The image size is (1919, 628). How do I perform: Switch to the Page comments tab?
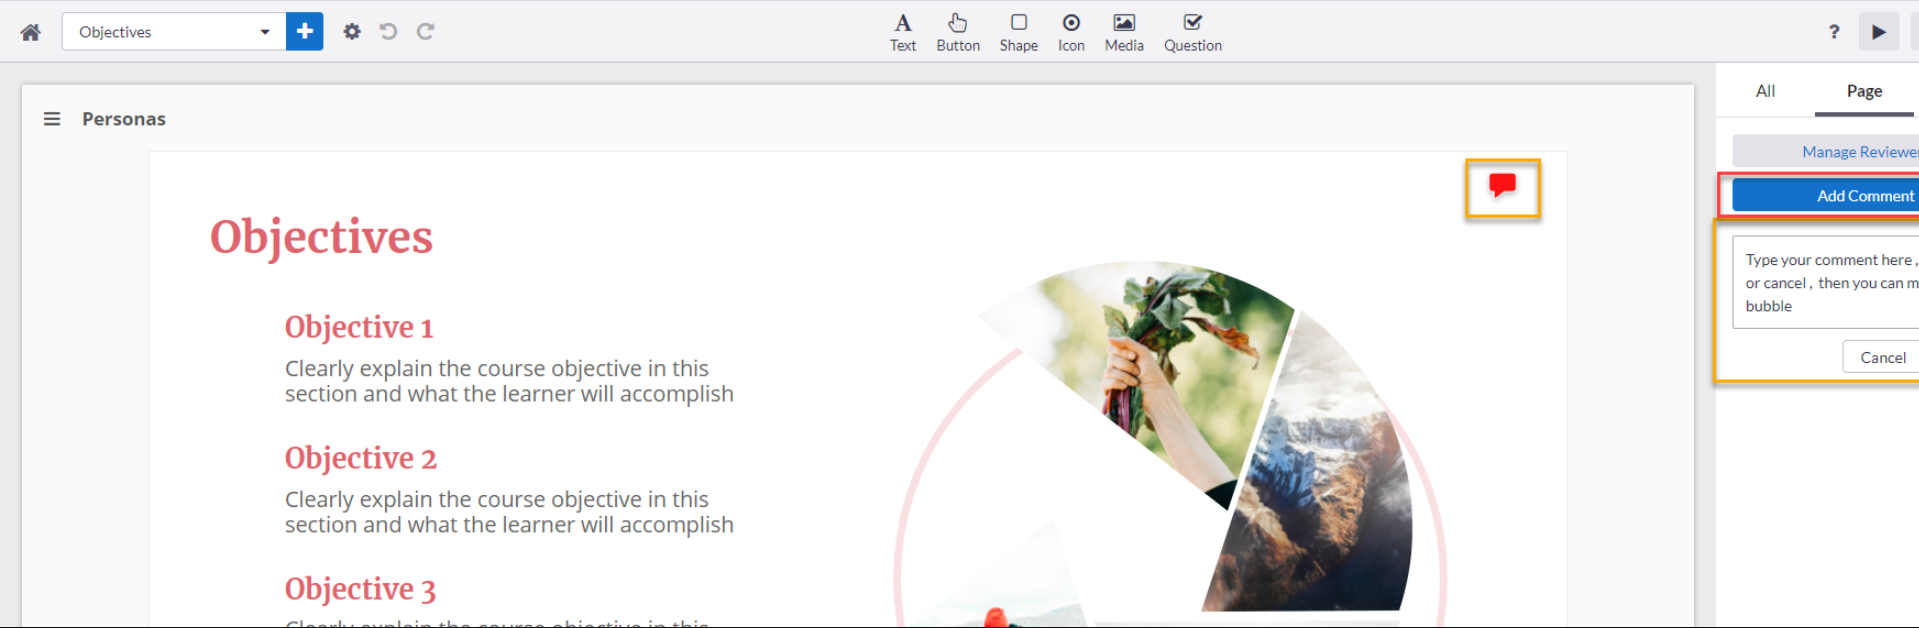pos(1864,91)
